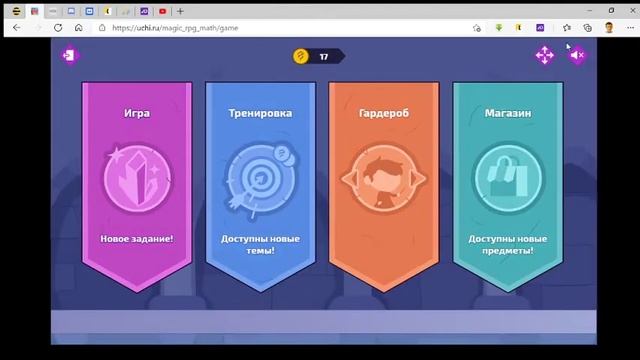This screenshot has width=640, height=360.
Task: Go back with the browser back arrow
Action: click(x=16, y=28)
